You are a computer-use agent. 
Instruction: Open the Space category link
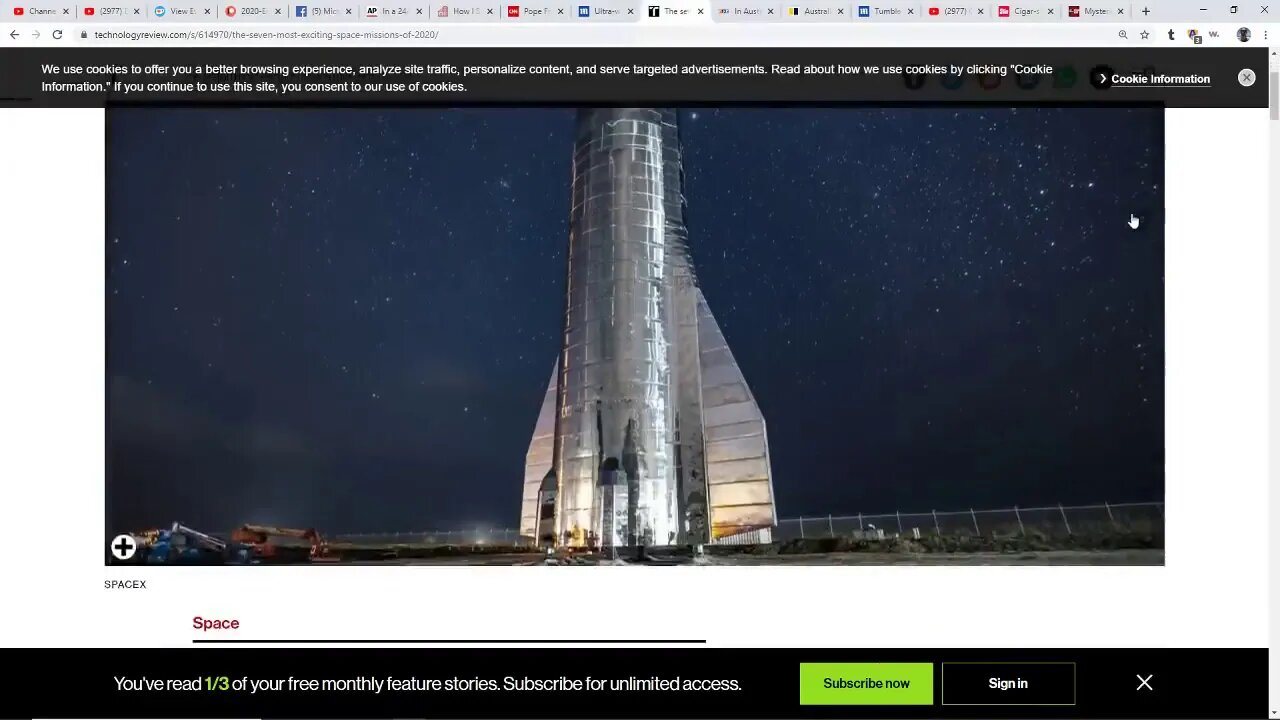click(x=216, y=623)
